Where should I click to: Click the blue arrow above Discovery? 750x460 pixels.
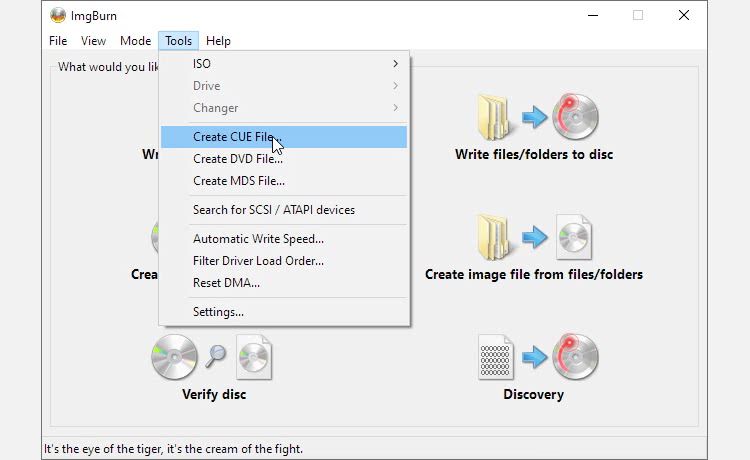point(534,357)
